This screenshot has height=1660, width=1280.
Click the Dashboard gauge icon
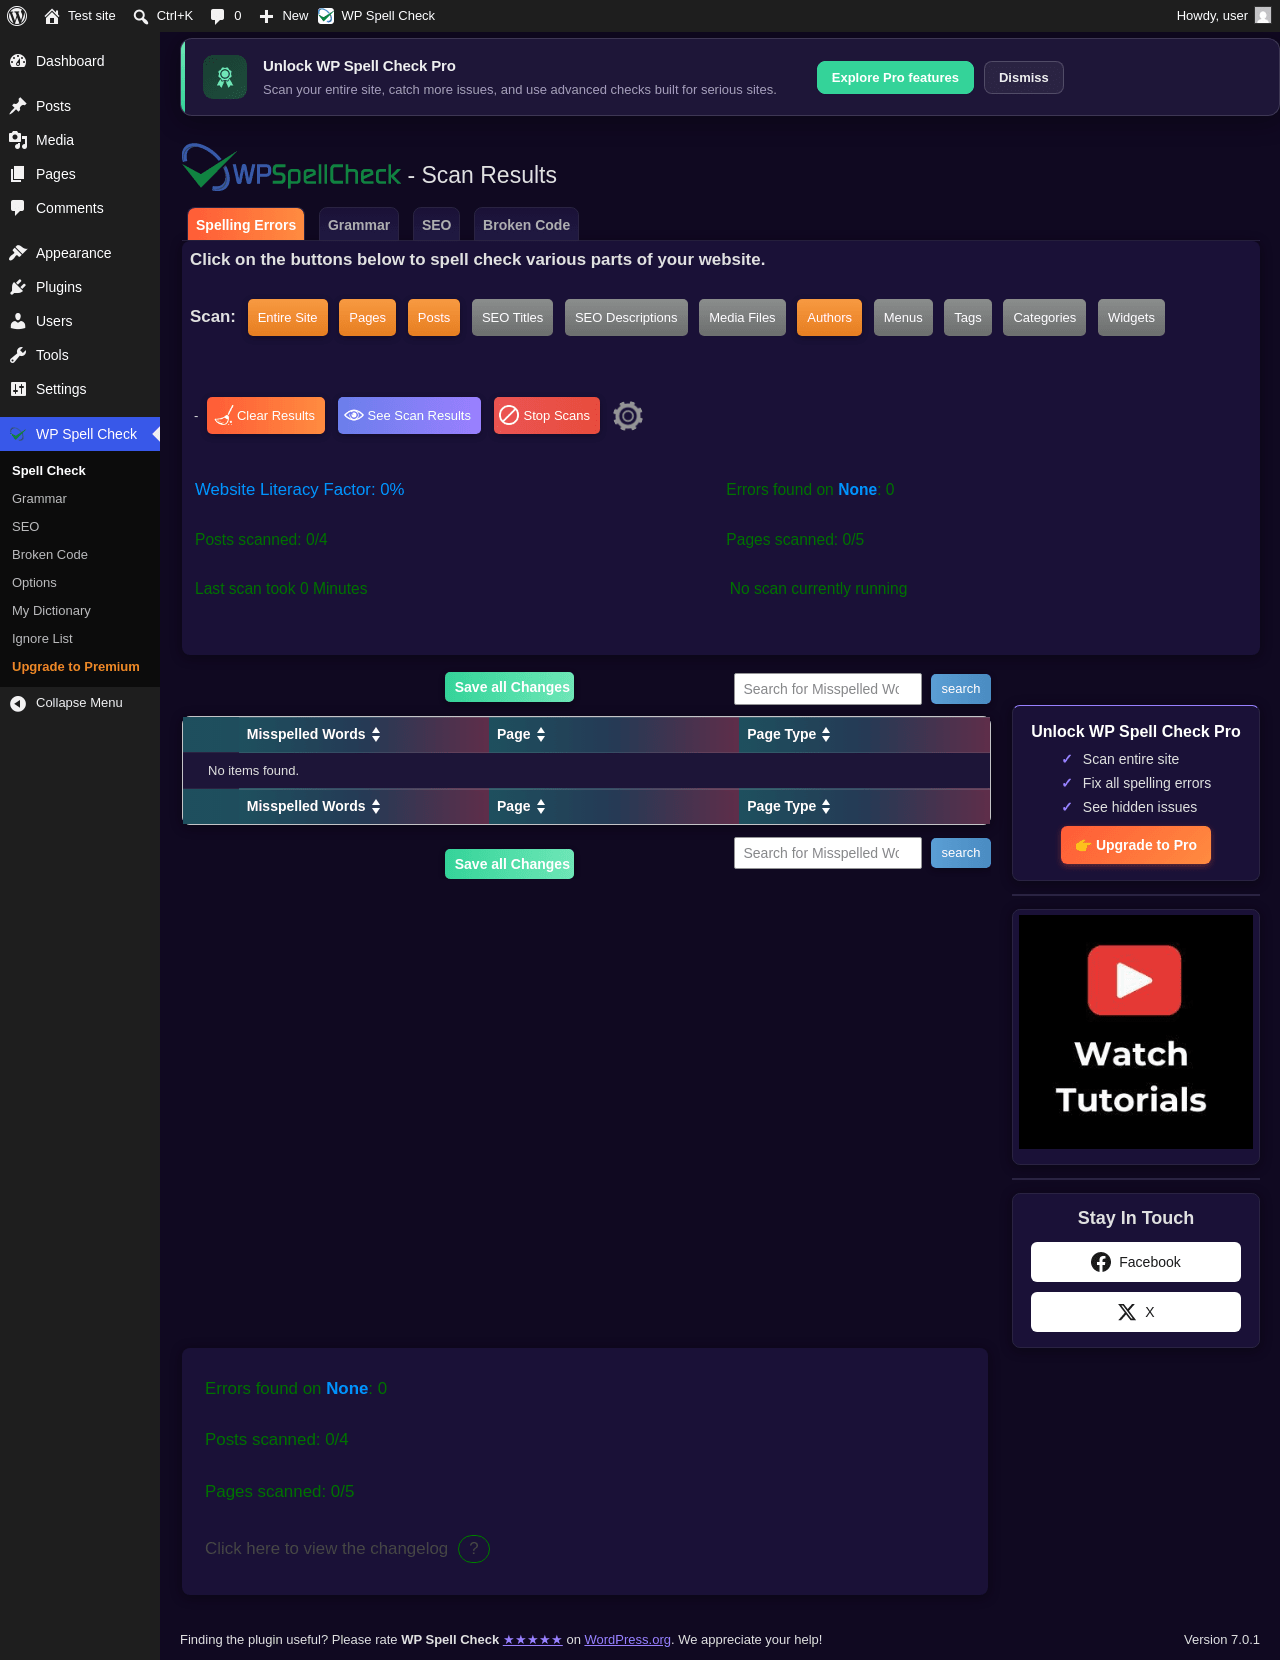coord(18,61)
